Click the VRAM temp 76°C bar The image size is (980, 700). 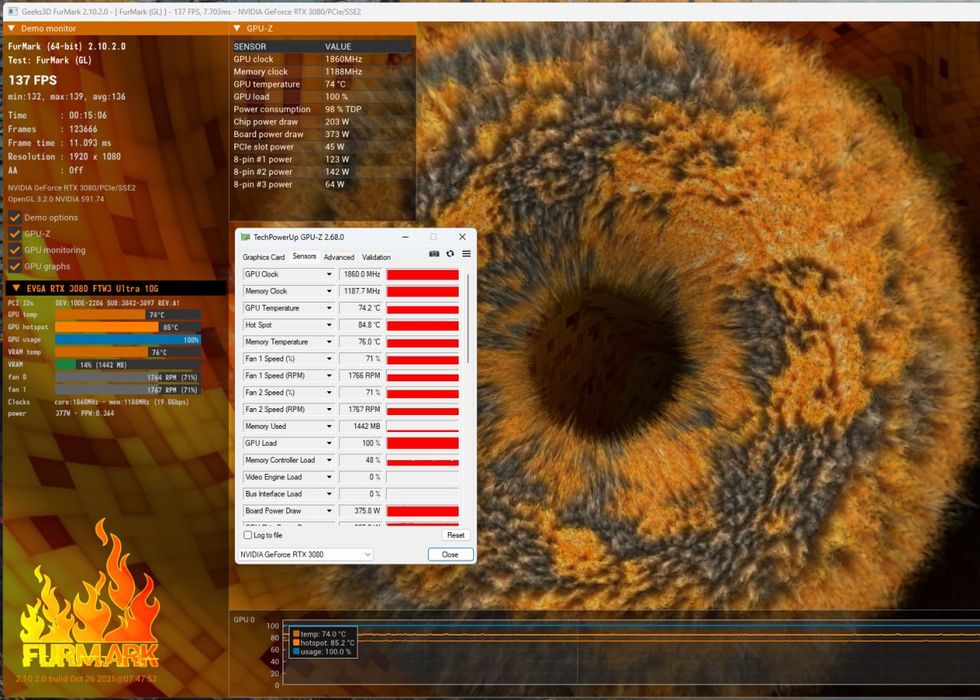tap(128, 352)
